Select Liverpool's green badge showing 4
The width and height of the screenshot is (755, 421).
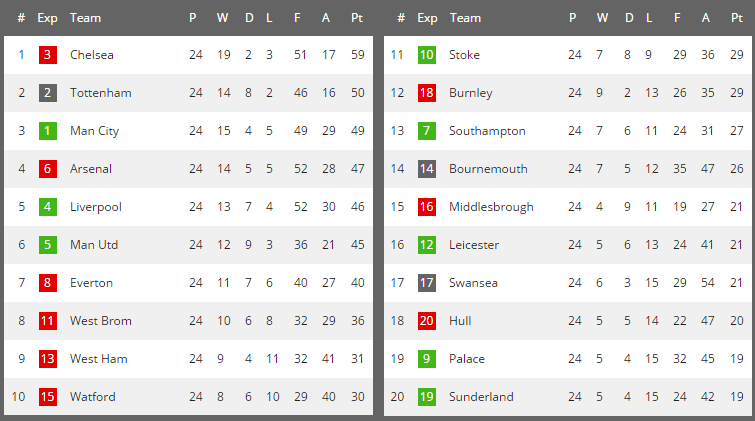click(48, 207)
